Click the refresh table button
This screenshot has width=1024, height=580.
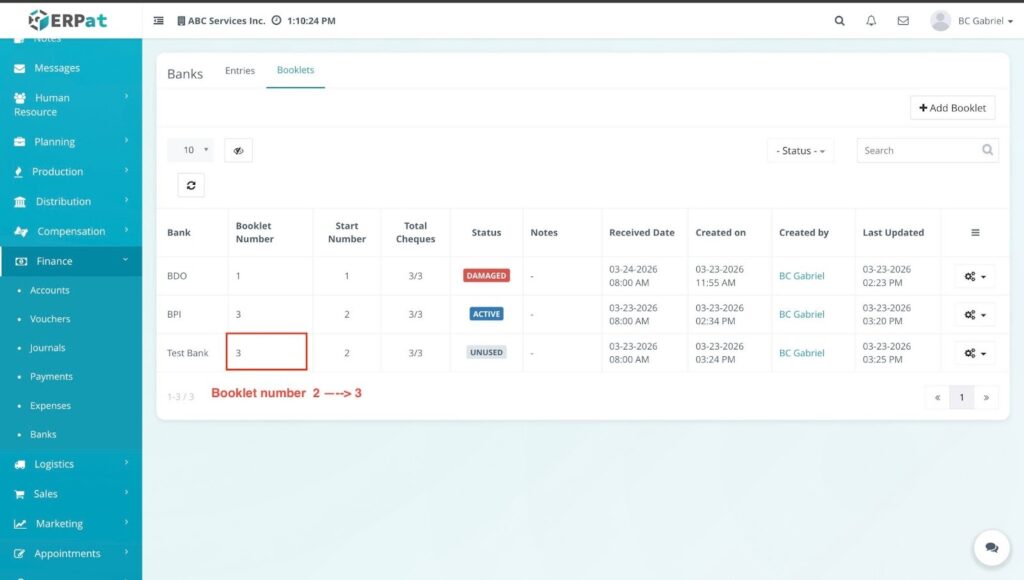pos(191,185)
